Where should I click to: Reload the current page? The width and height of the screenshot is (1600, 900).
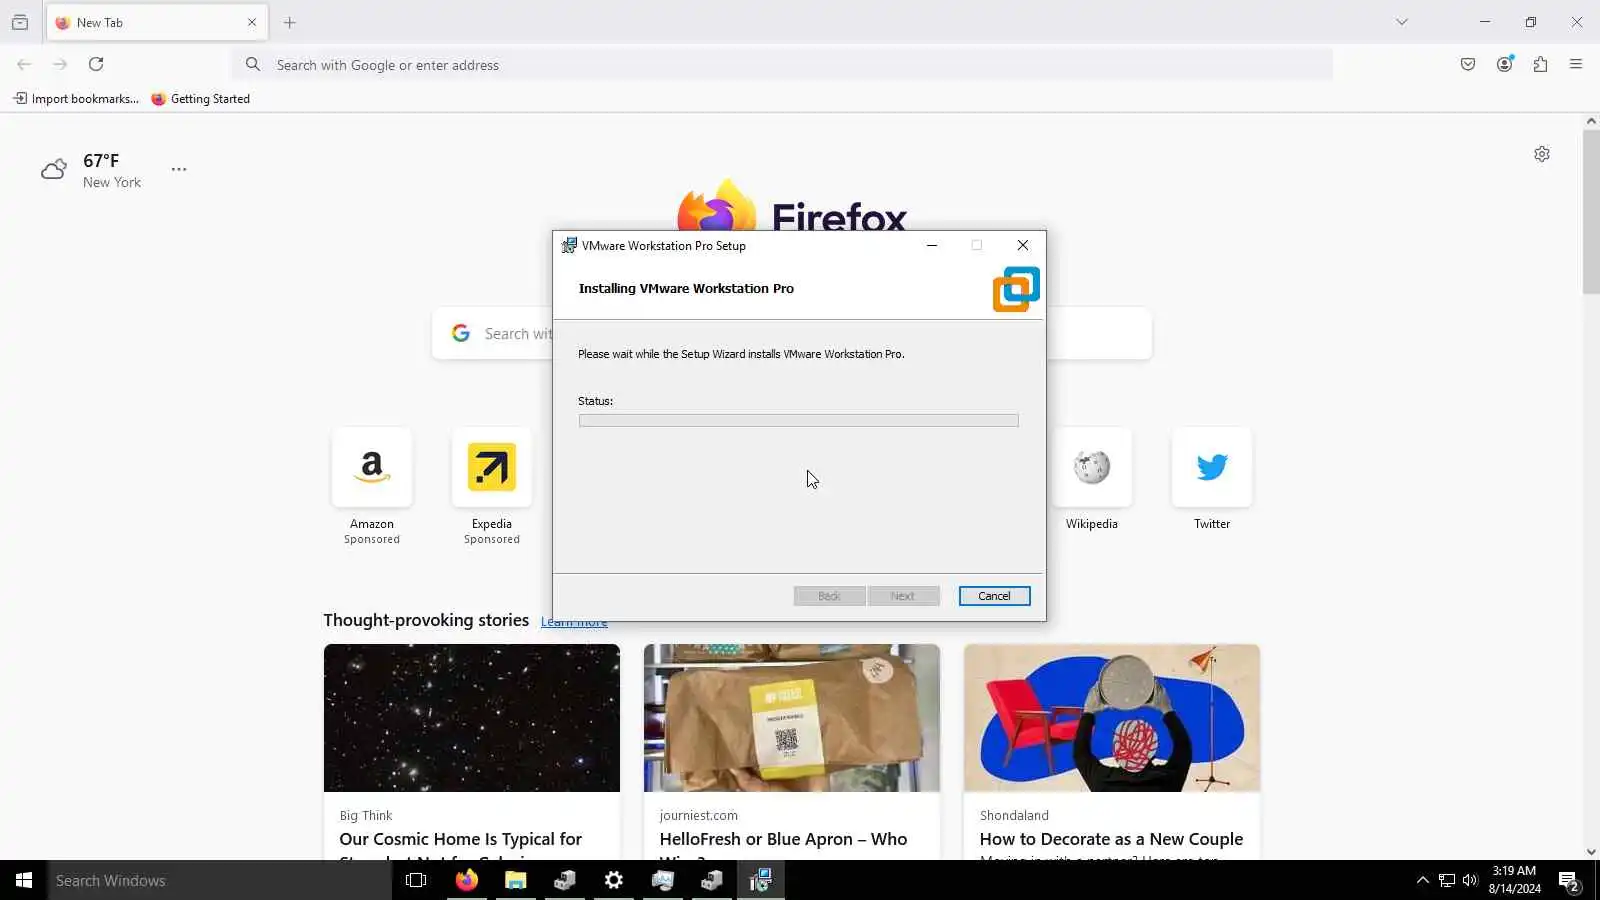tap(96, 65)
